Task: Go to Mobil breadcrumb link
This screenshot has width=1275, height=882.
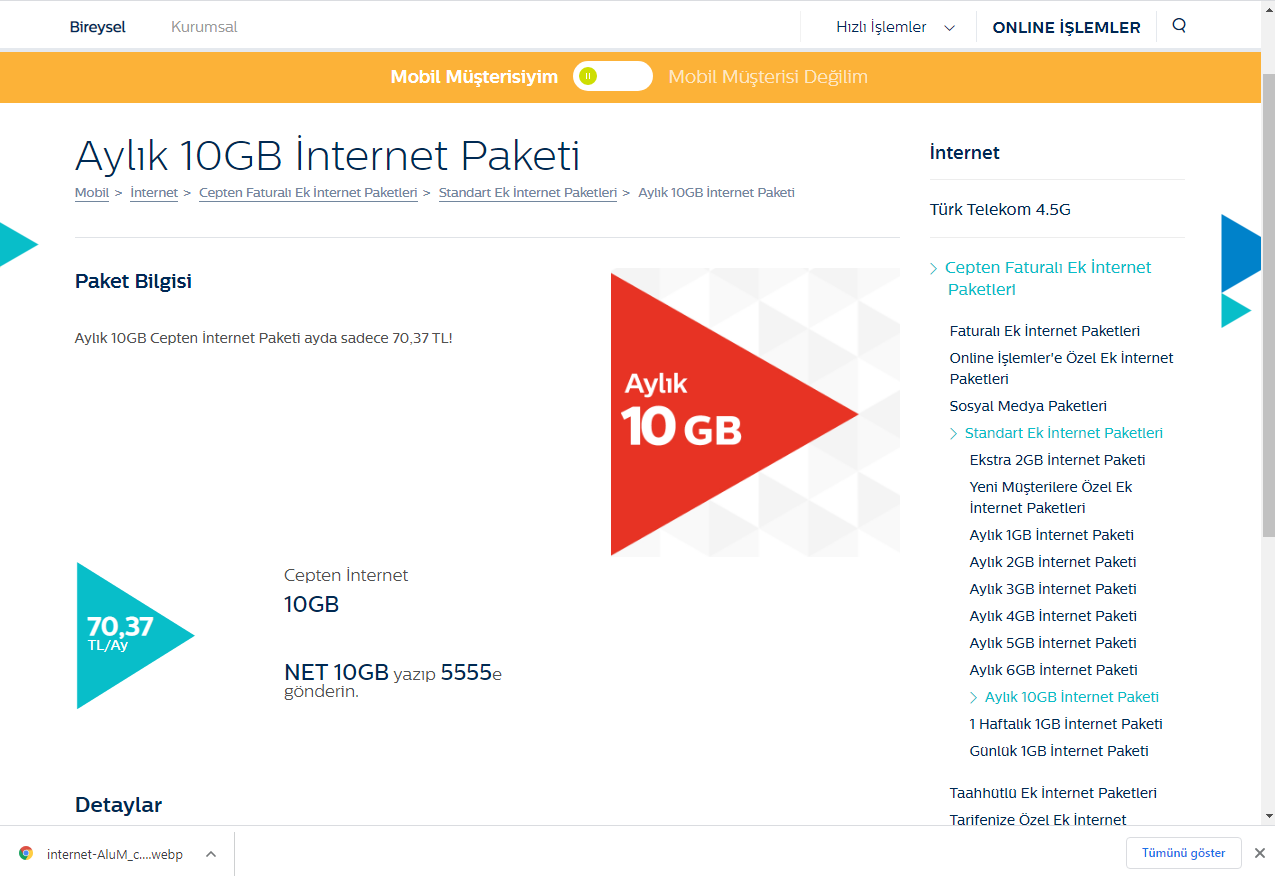Action: (92, 193)
